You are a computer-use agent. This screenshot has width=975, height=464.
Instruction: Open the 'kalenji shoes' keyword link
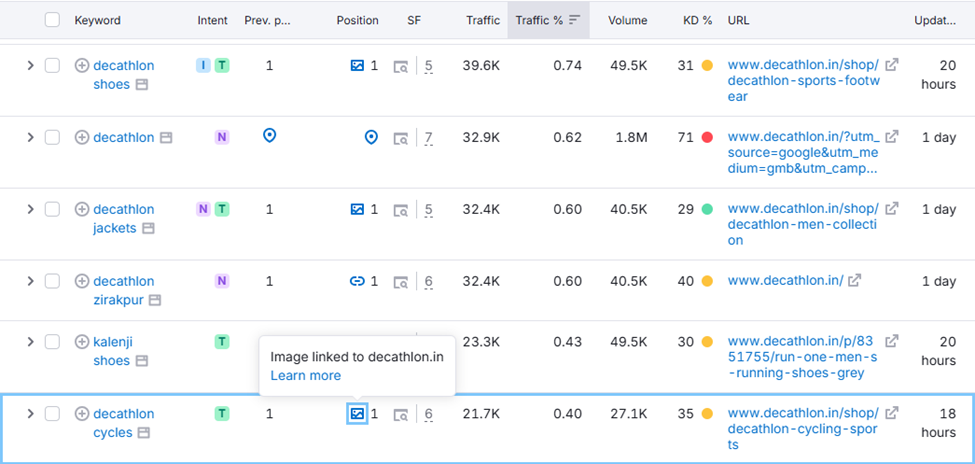click(x=113, y=351)
